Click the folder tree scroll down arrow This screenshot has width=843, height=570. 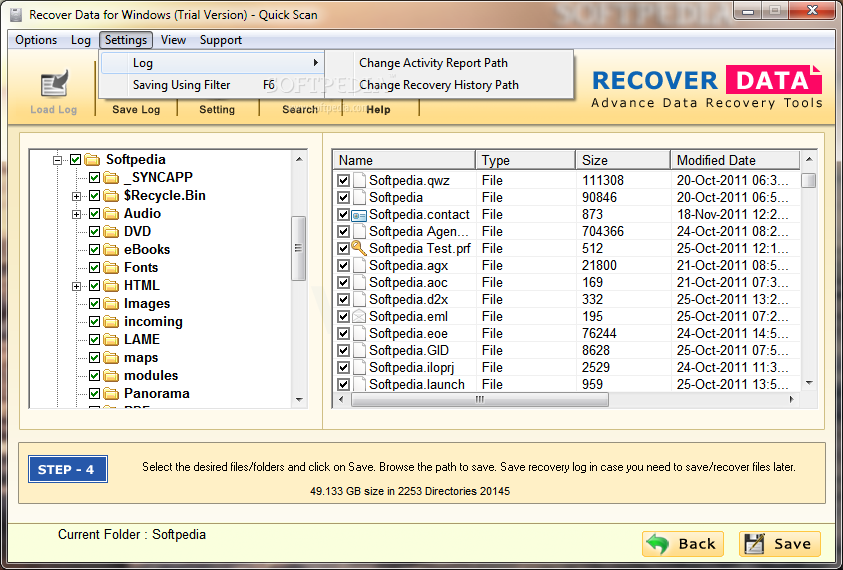click(x=299, y=400)
